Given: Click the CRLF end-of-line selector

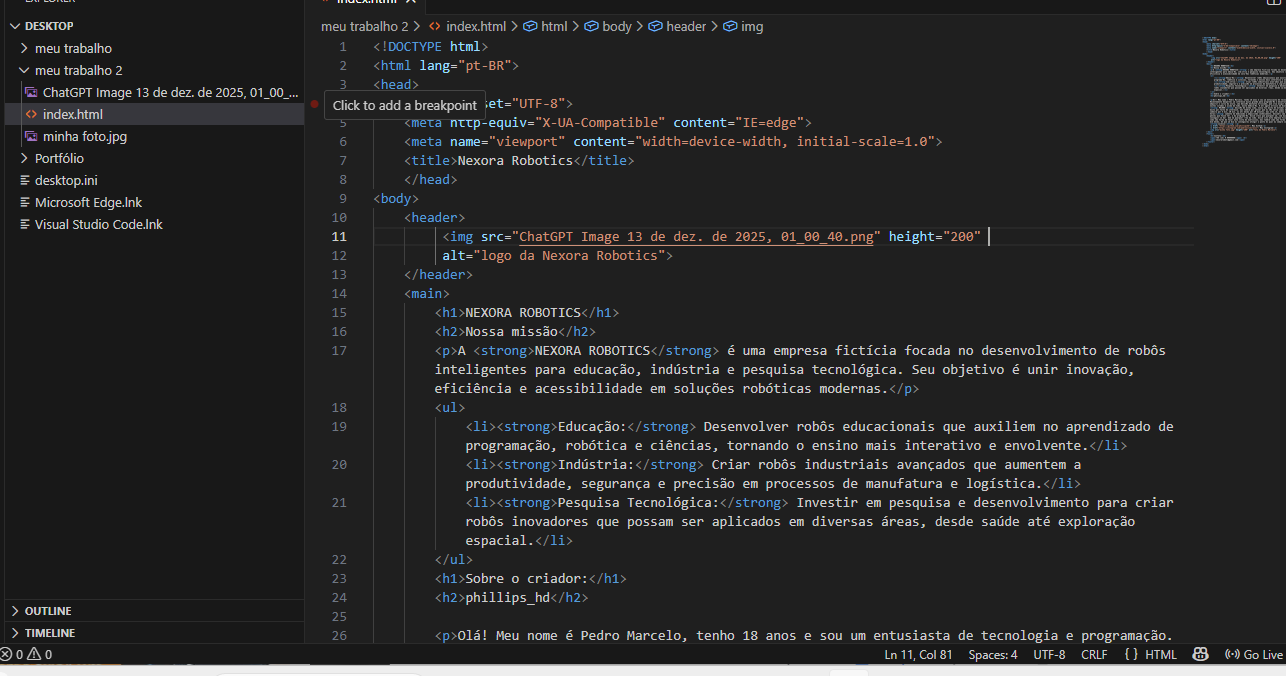Looking at the screenshot, I should coord(1094,655).
